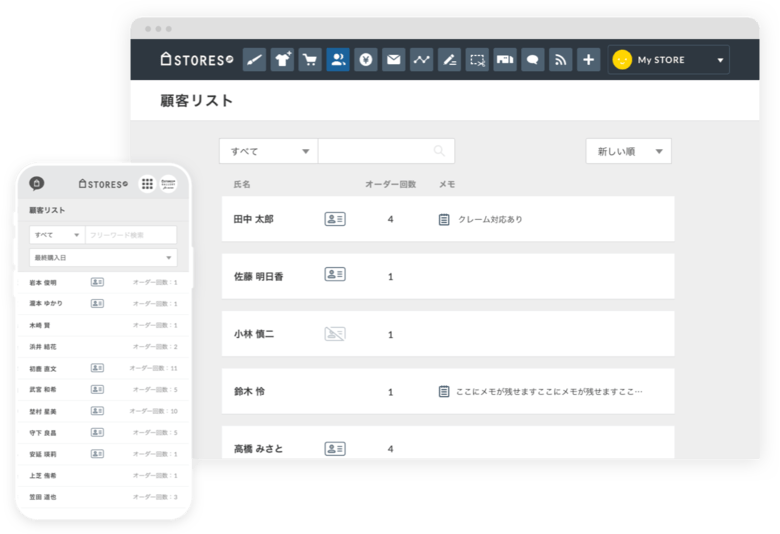Expand the 新しい順 sort dropdown

coord(629,151)
